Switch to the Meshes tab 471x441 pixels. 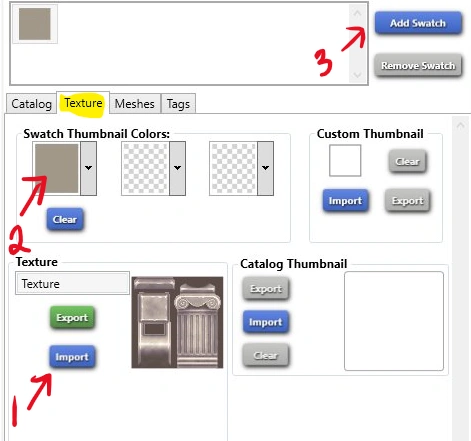(x=135, y=104)
